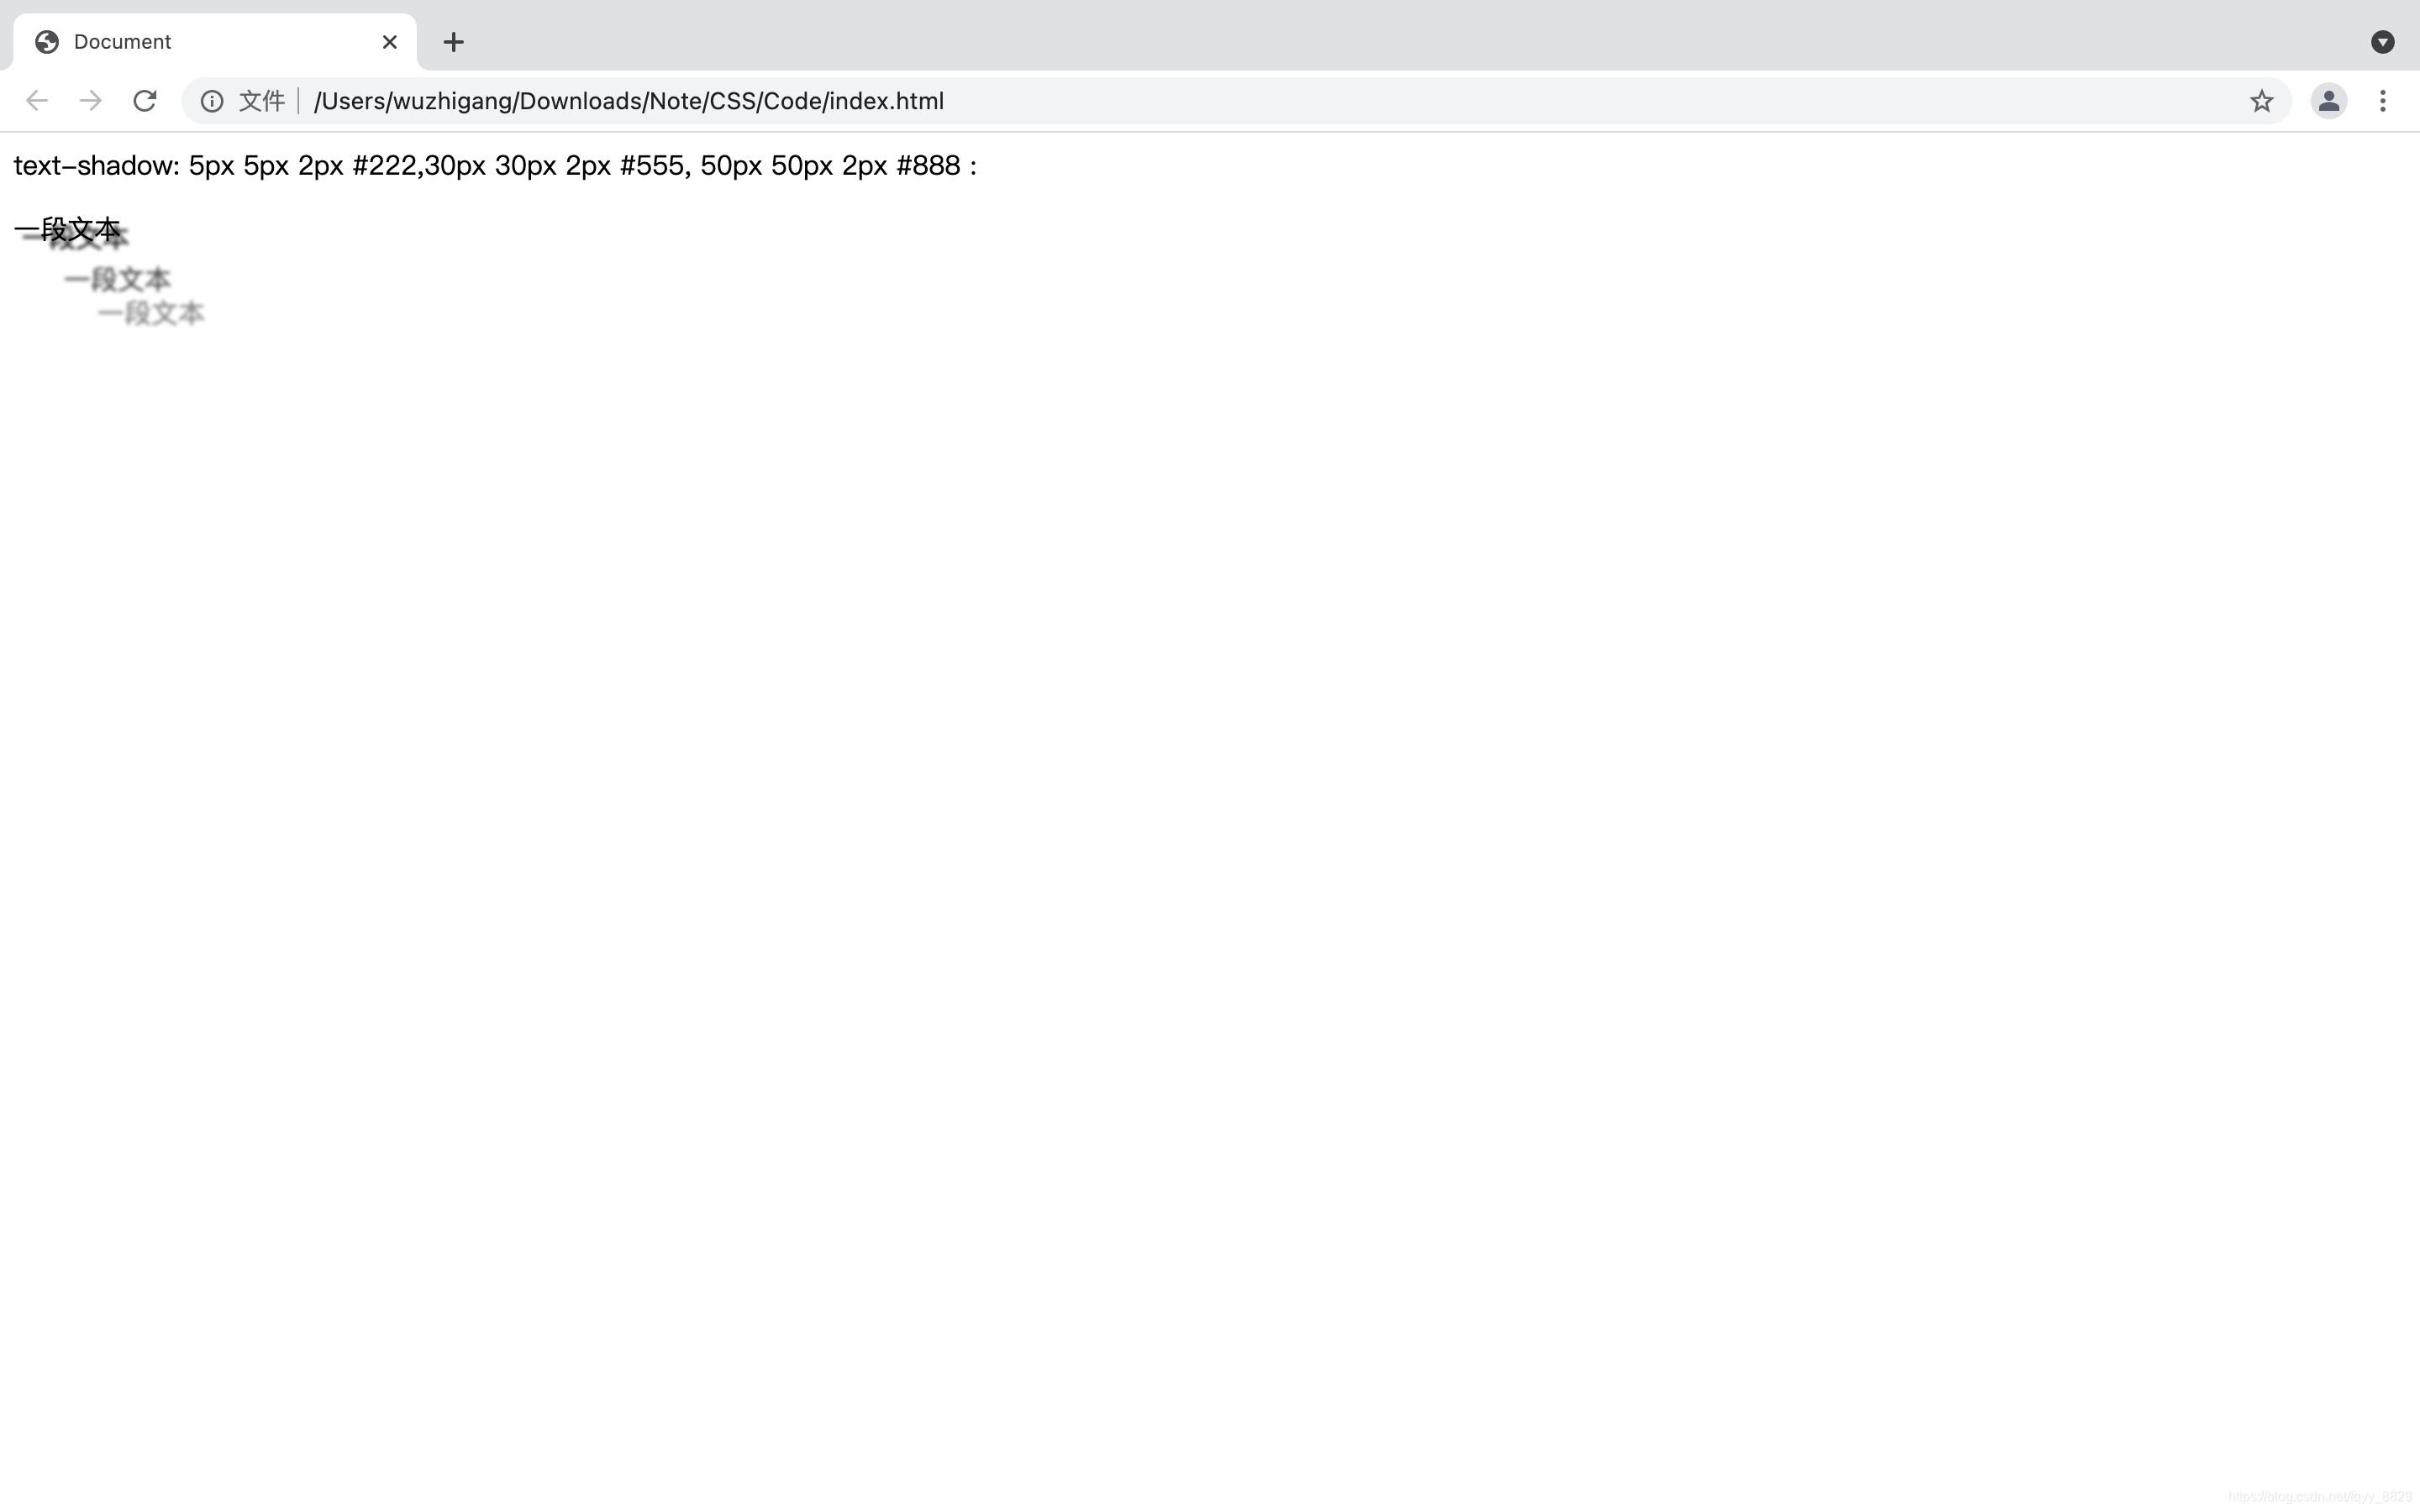Screen dimensions: 2420x1512
Task: Click the browser back arrow
Action: click(x=37, y=101)
